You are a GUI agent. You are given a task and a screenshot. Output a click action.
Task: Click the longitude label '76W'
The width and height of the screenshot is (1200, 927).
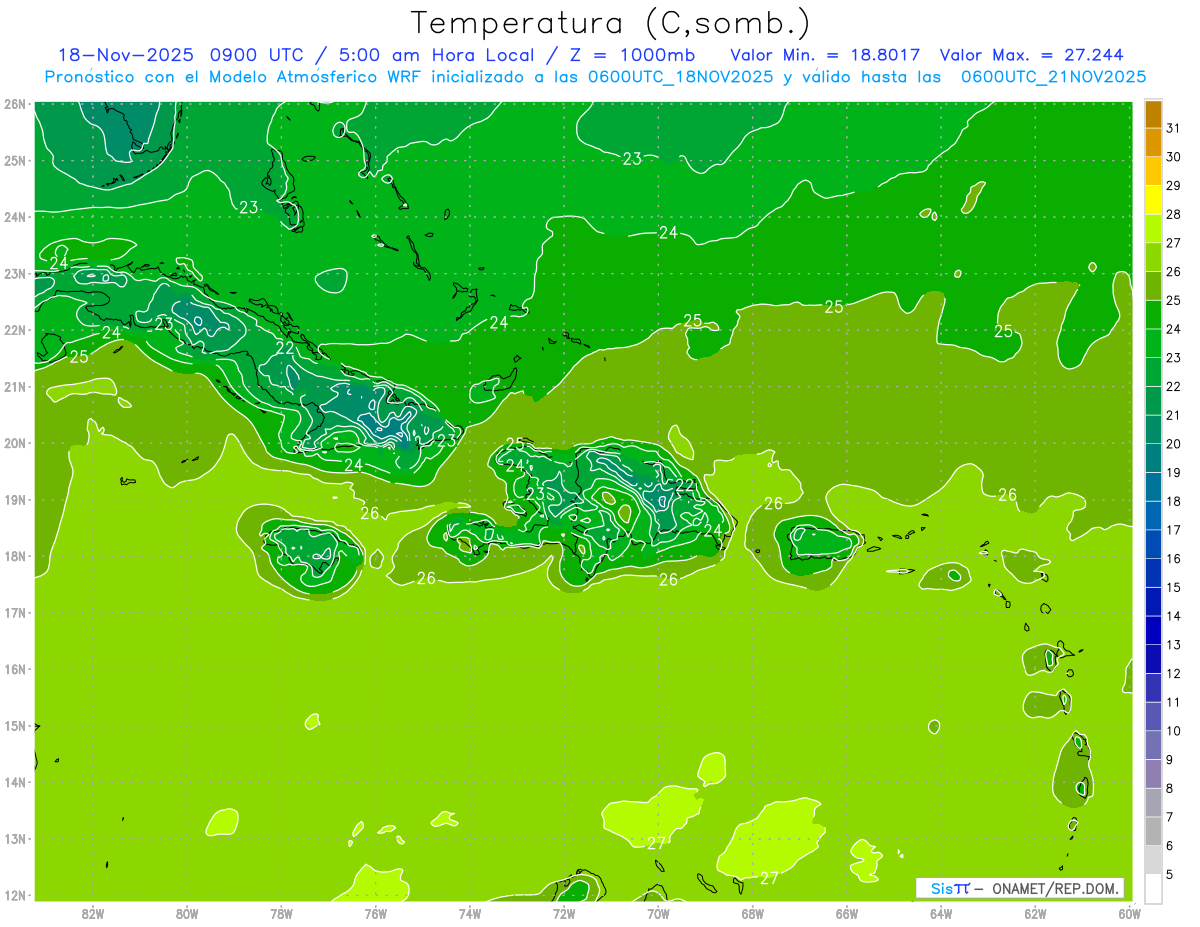(x=376, y=913)
